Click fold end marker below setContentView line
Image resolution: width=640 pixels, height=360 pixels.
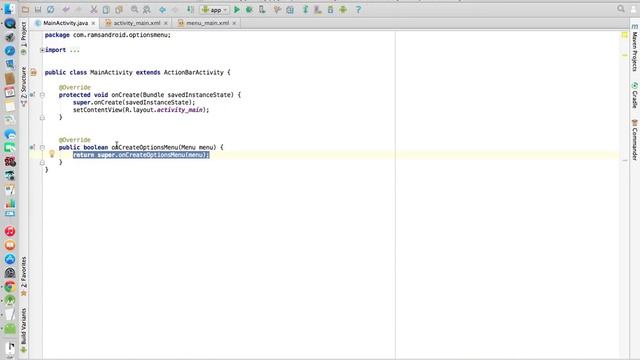[42, 118]
